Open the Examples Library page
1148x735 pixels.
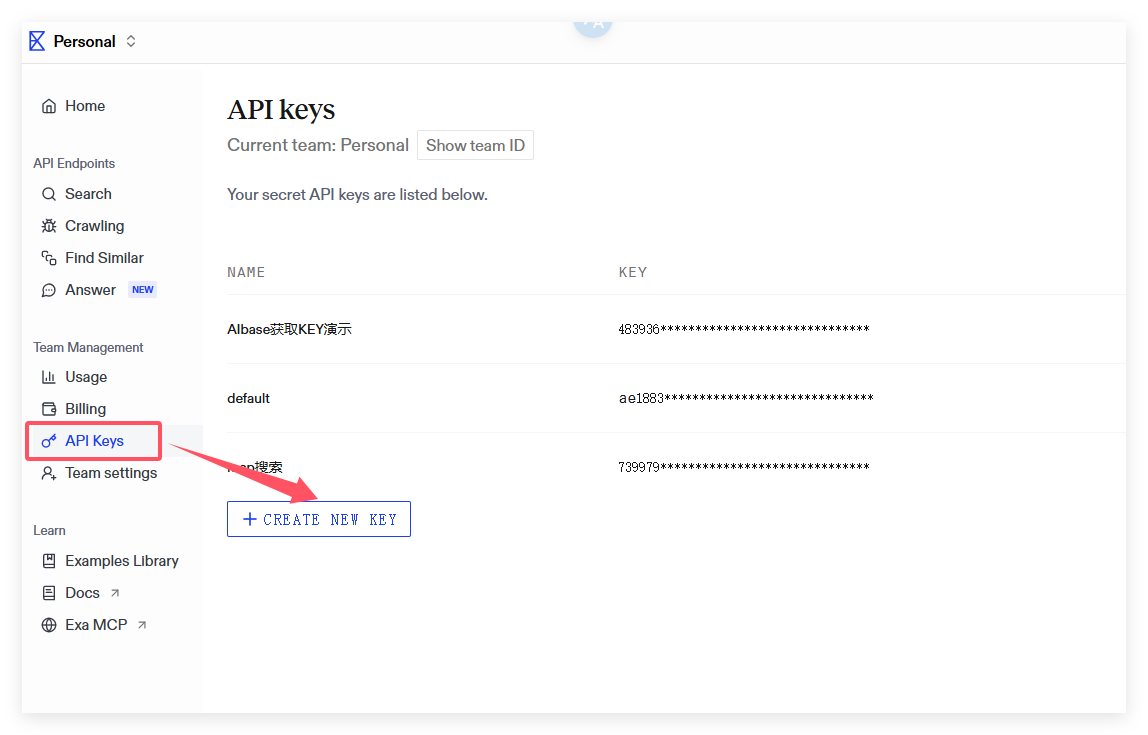click(x=121, y=561)
